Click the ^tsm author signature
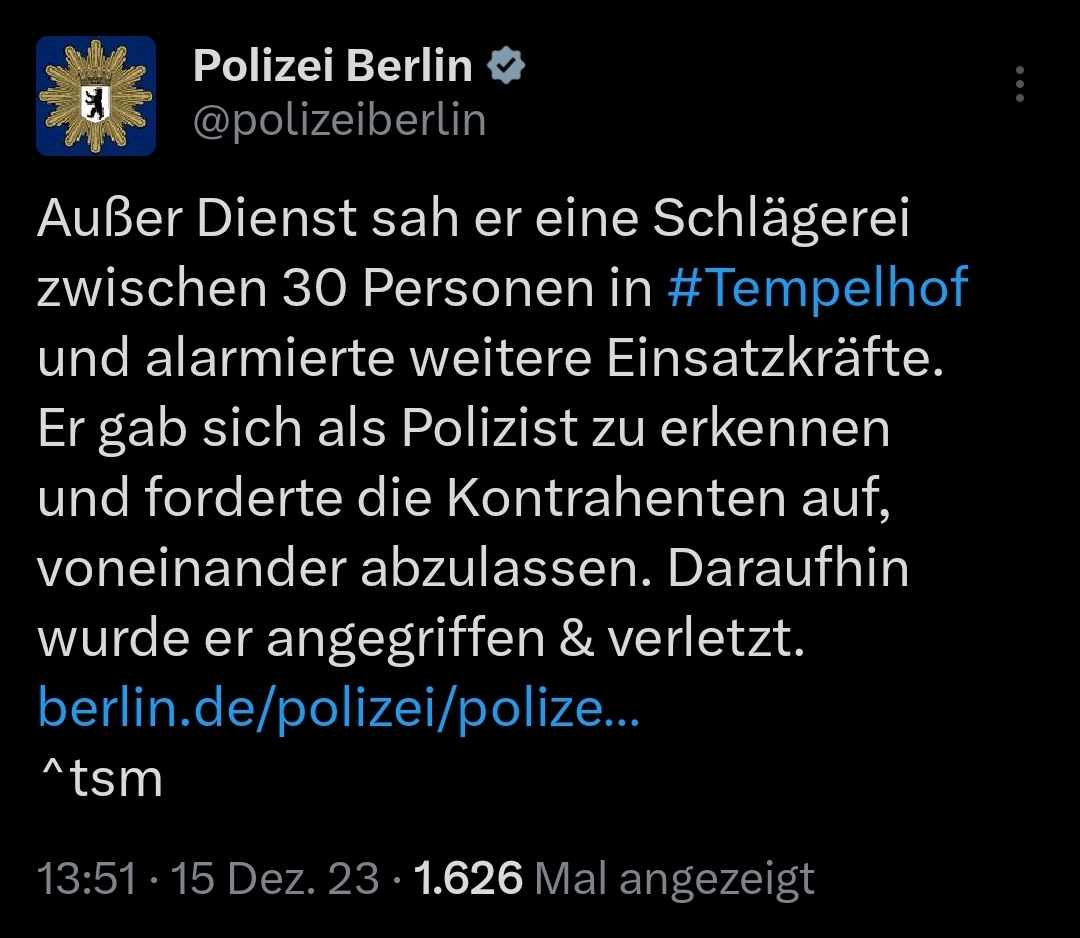 tap(100, 779)
